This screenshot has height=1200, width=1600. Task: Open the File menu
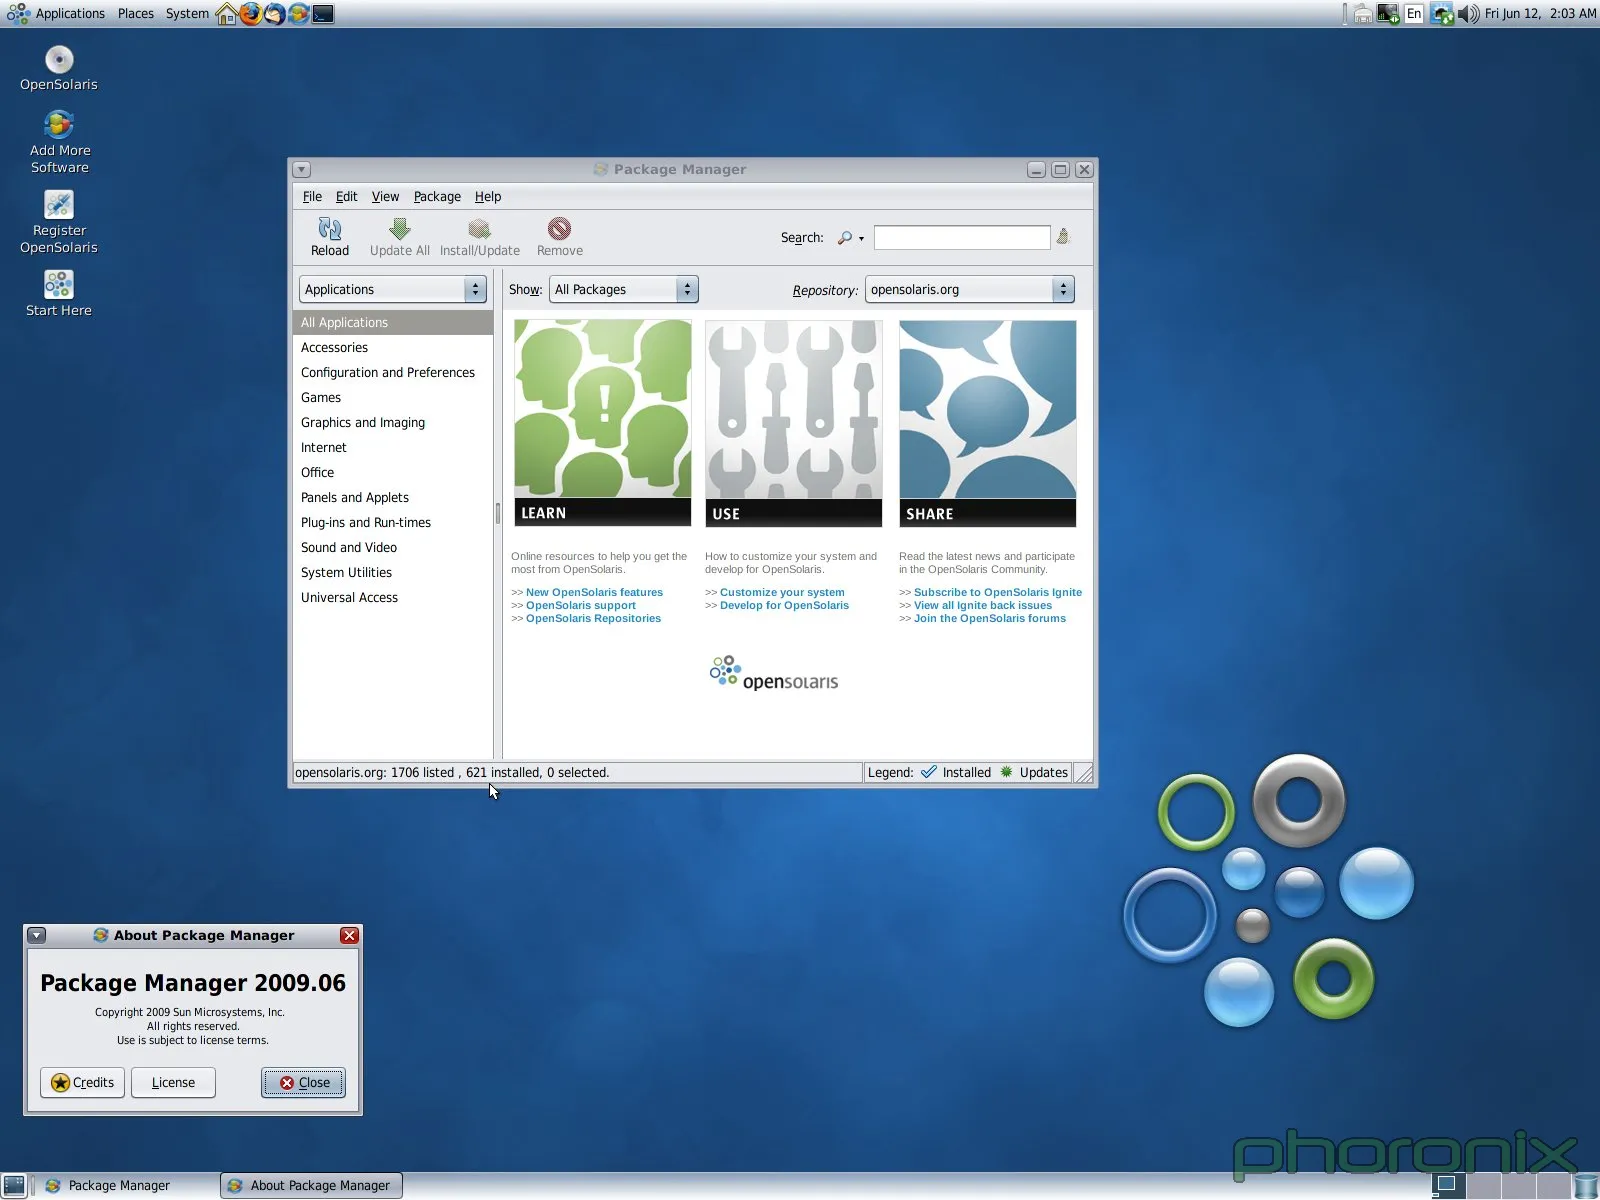click(312, 197)
